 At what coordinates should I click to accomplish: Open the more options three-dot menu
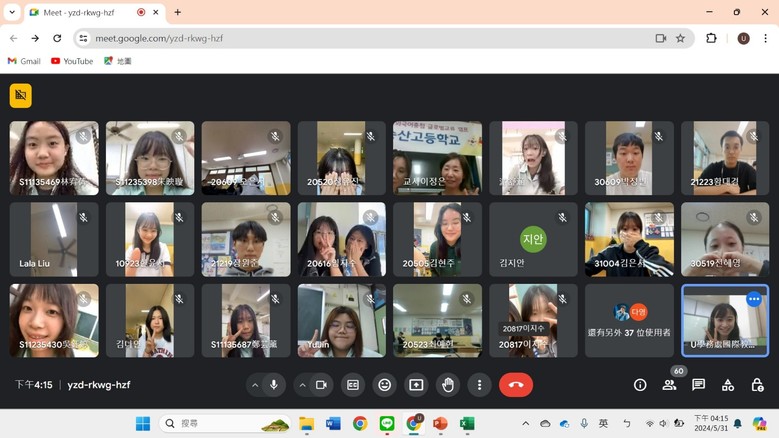[x=479, y=385]
